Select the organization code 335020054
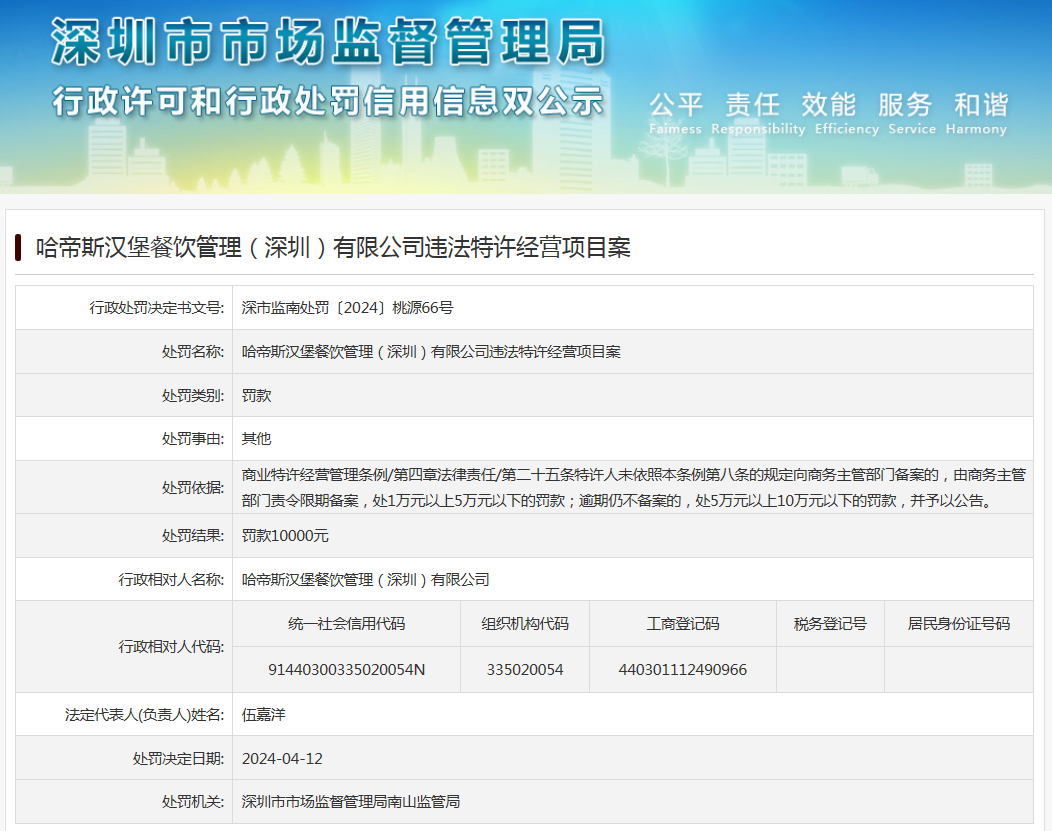The width and height of the screenshot is (1052, 831). (525, 669)
